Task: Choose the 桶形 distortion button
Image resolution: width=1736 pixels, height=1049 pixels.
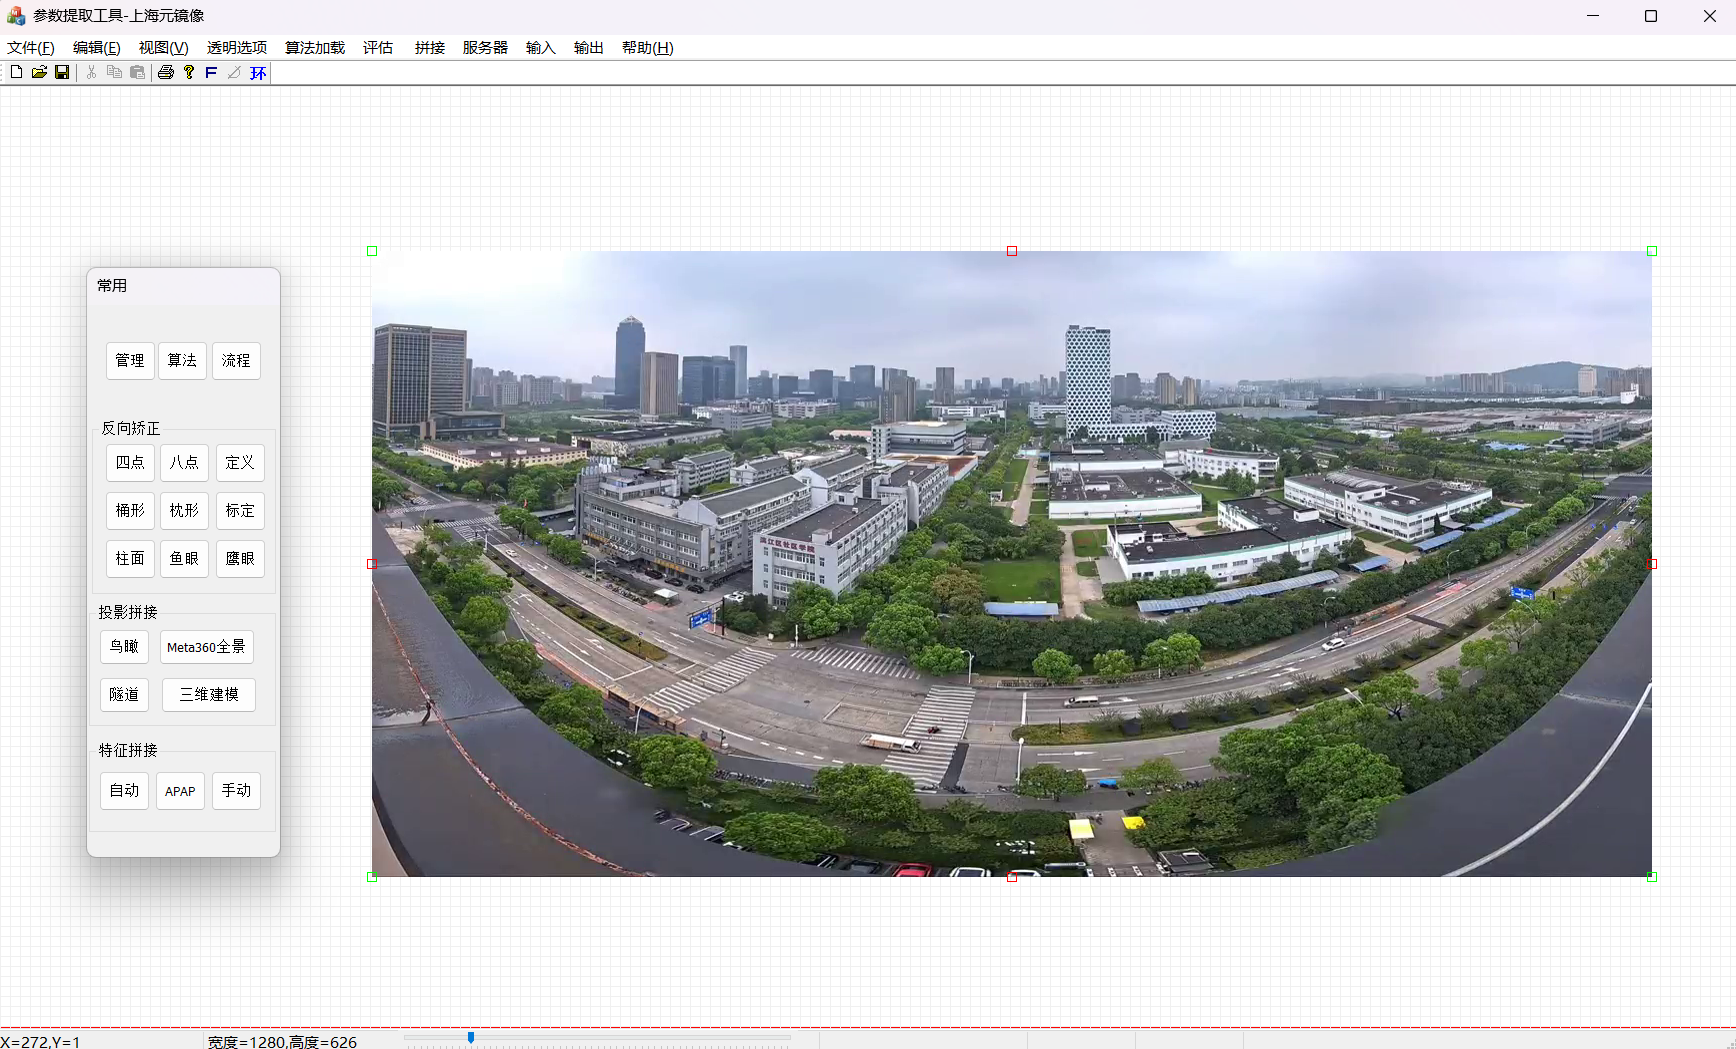Action: pyautogui.click(x=130, y=511)
